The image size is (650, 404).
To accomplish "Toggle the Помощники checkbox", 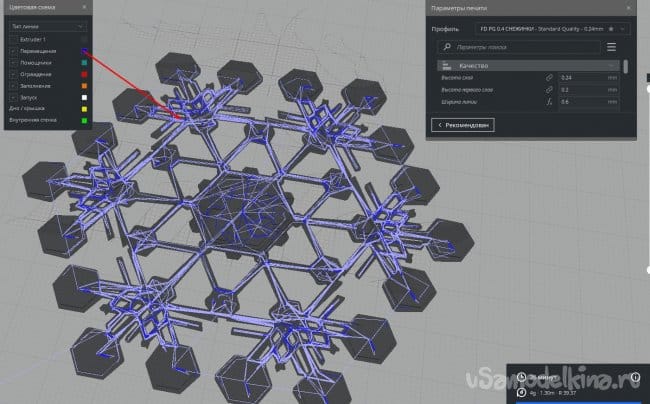I will coord(13,62).
